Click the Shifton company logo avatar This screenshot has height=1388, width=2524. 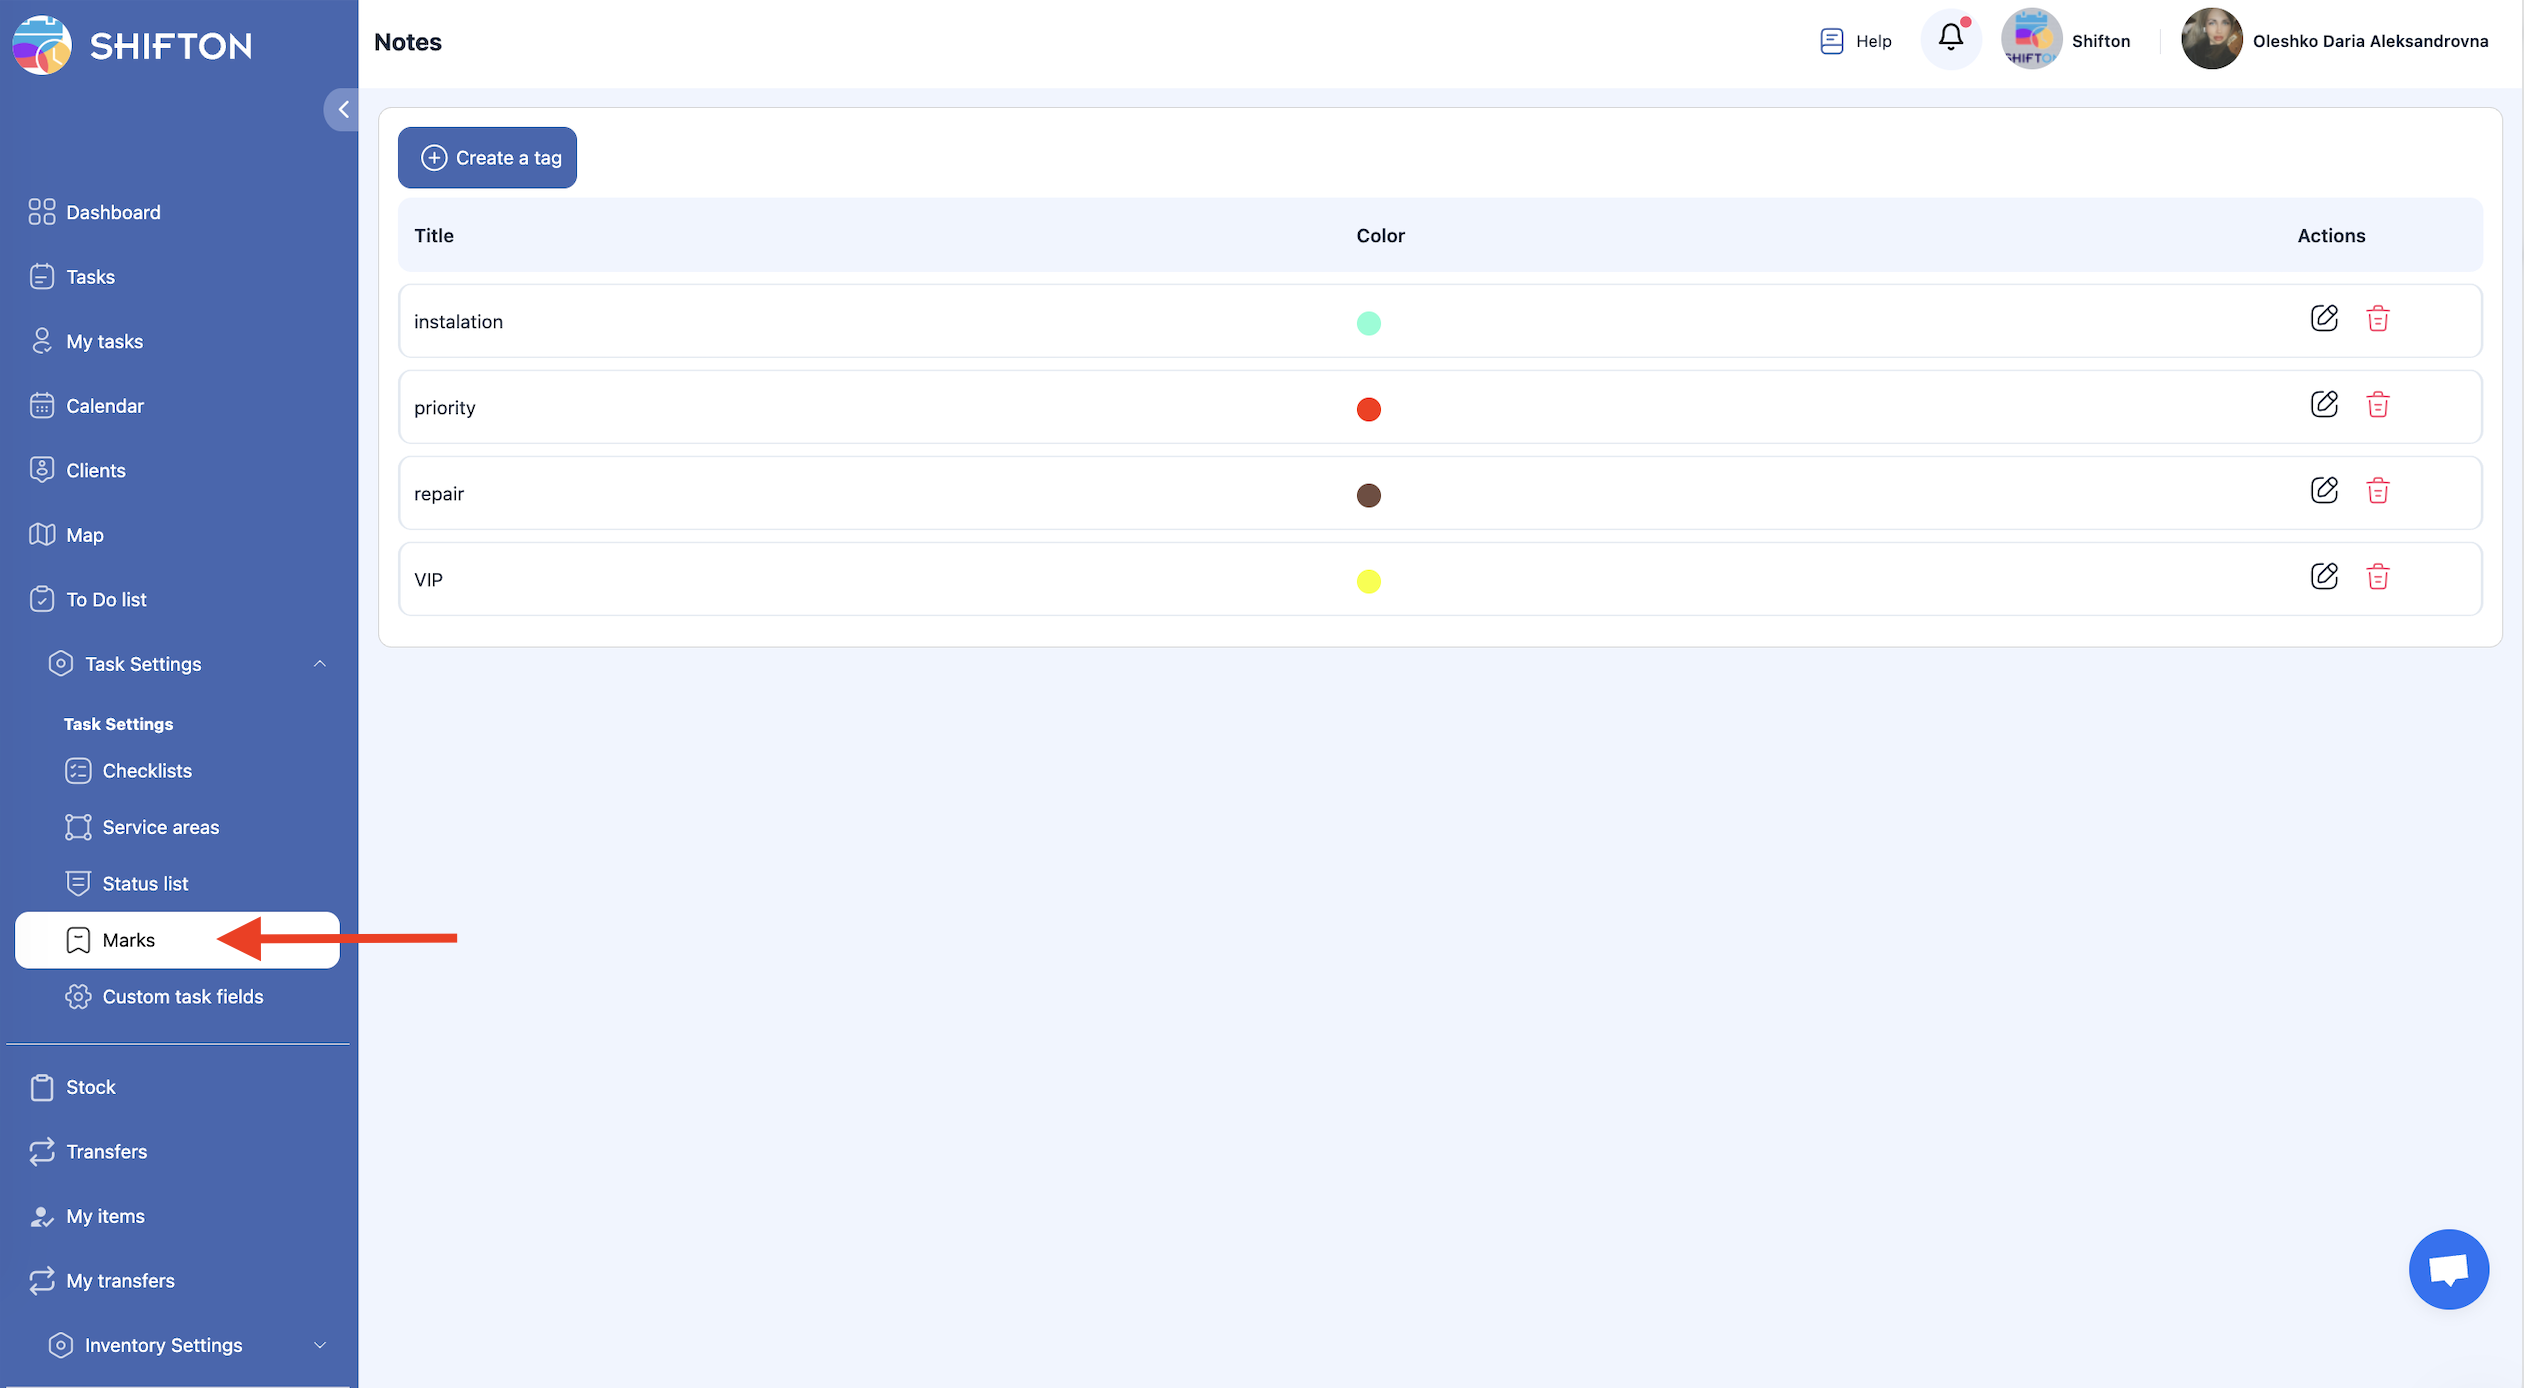(x=2031, y=40)
